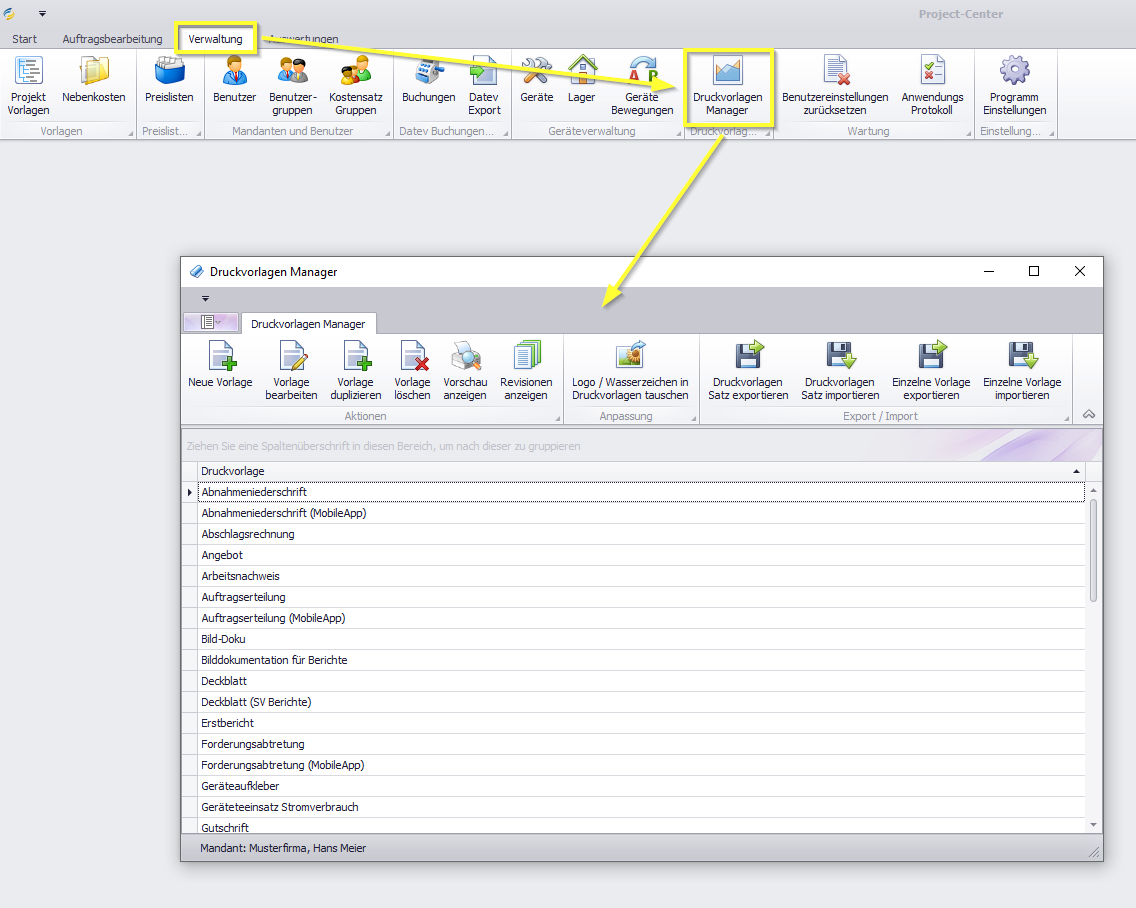Click Einzelne Vorlage importieren icon

[1022, 357]
